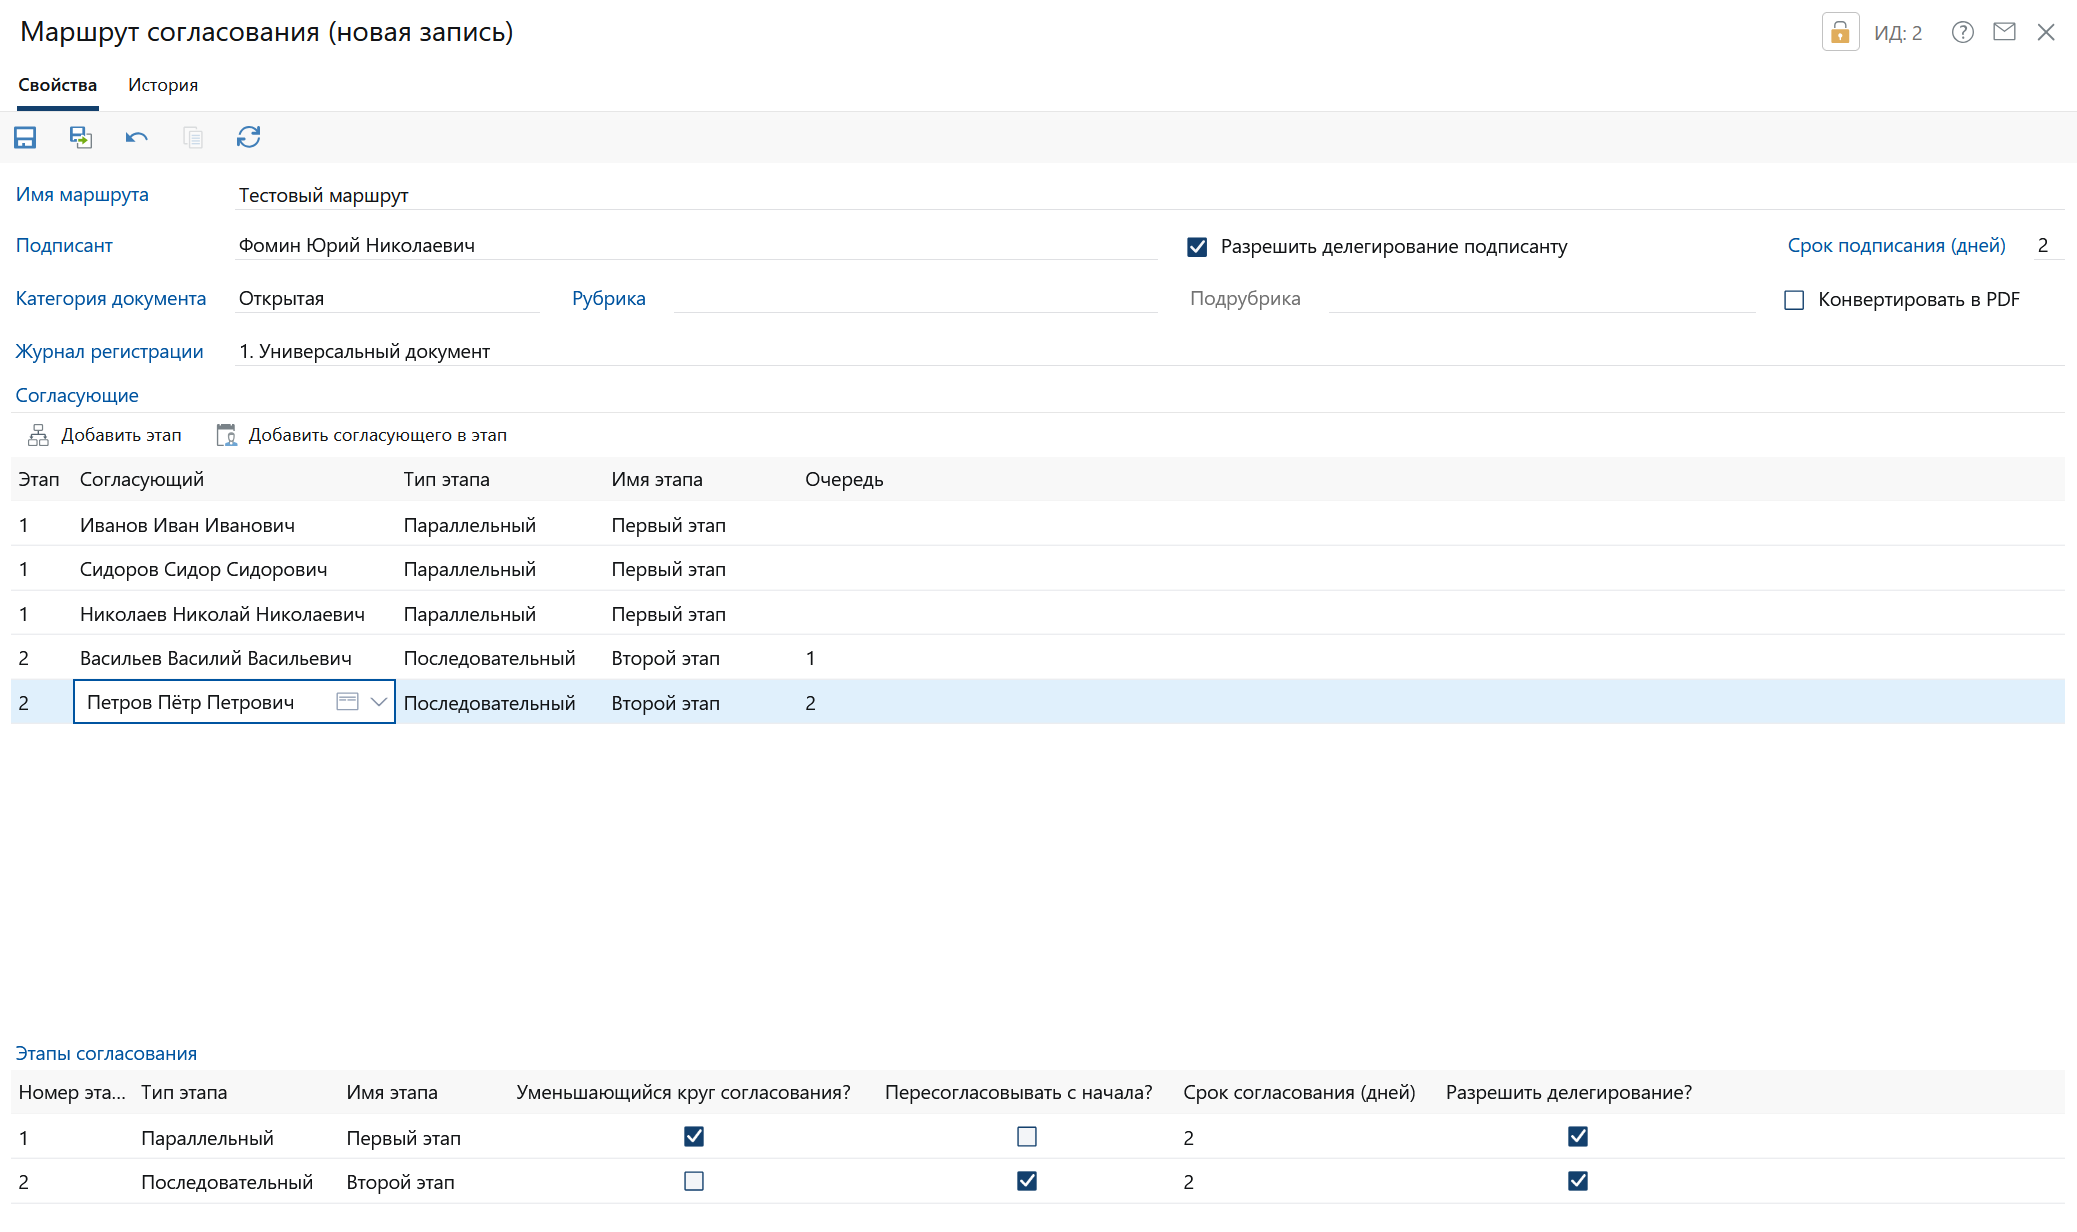Select the Иванов Иван Иванович row

tap(188, 525)
